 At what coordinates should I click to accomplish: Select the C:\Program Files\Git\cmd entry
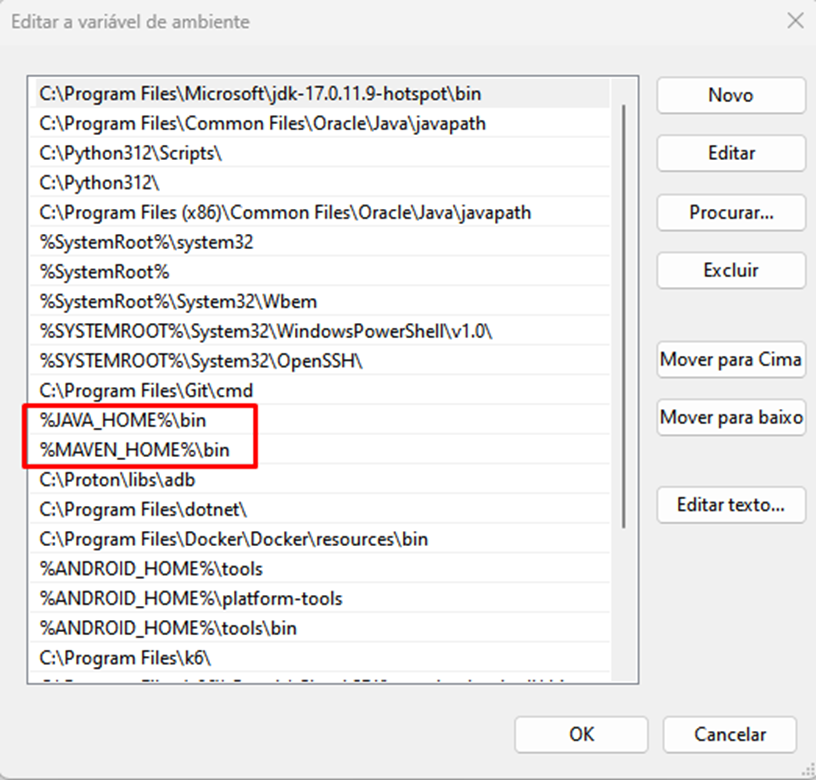320,390
